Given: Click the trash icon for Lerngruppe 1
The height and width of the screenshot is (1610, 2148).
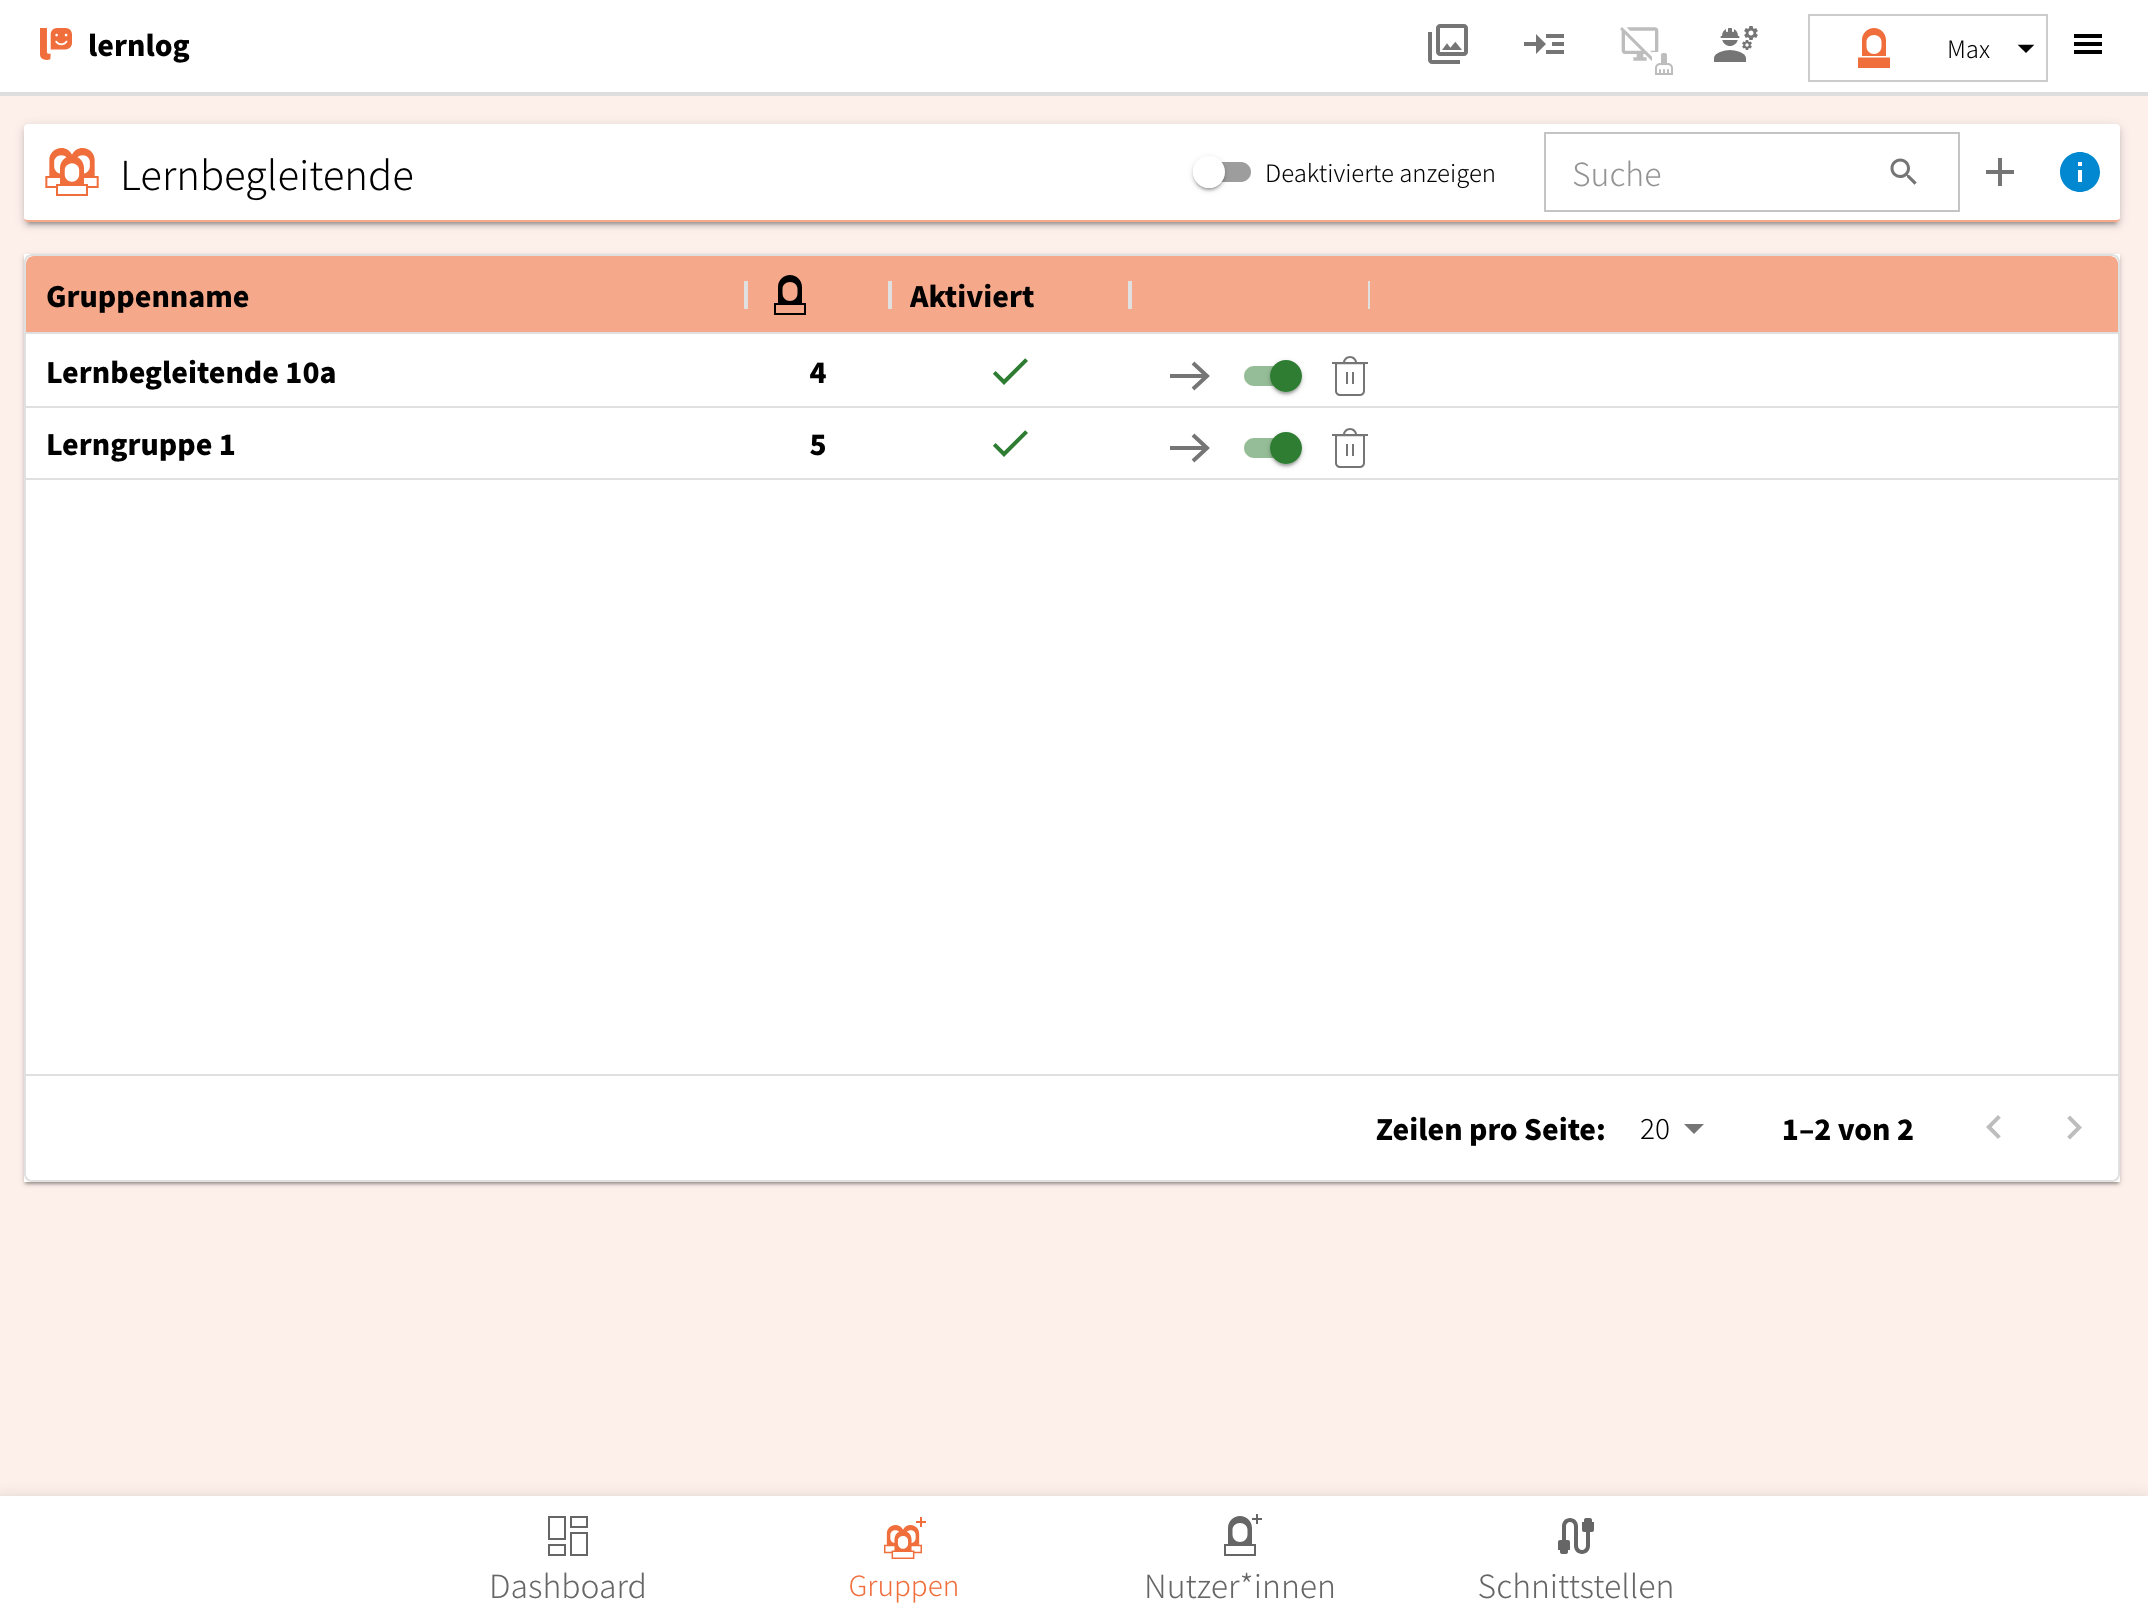Looking at the screenshot, I should point(1349,448).
